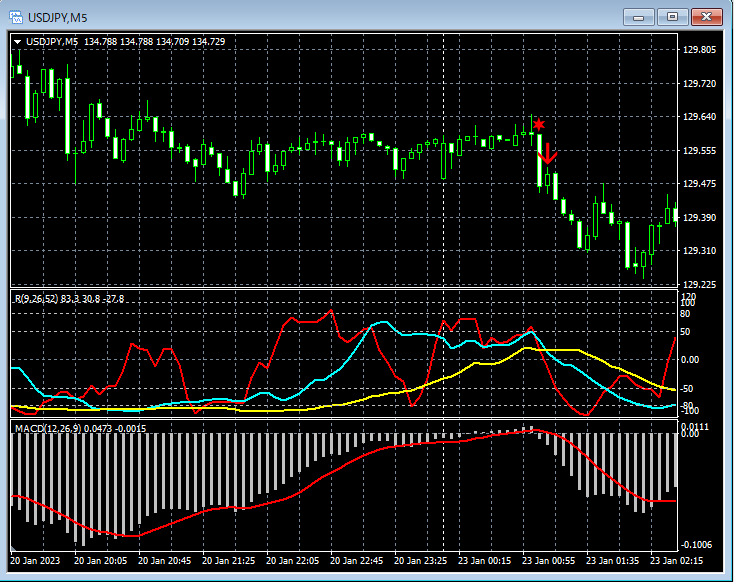The width and height of the screenshot is (735, 582).
Task: Close the USDJPY,M5 chart window
Action: click(x=708, y=16)
